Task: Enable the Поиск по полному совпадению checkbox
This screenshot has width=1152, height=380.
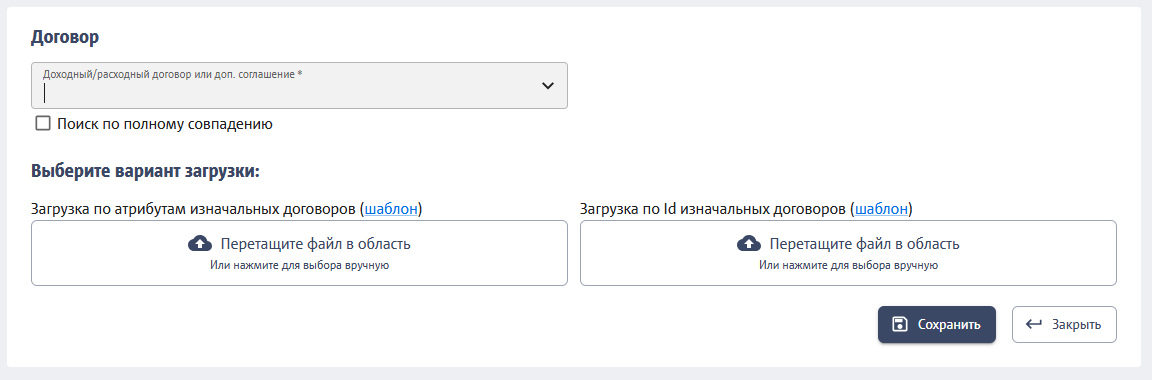Action: [x=43, y=123]
